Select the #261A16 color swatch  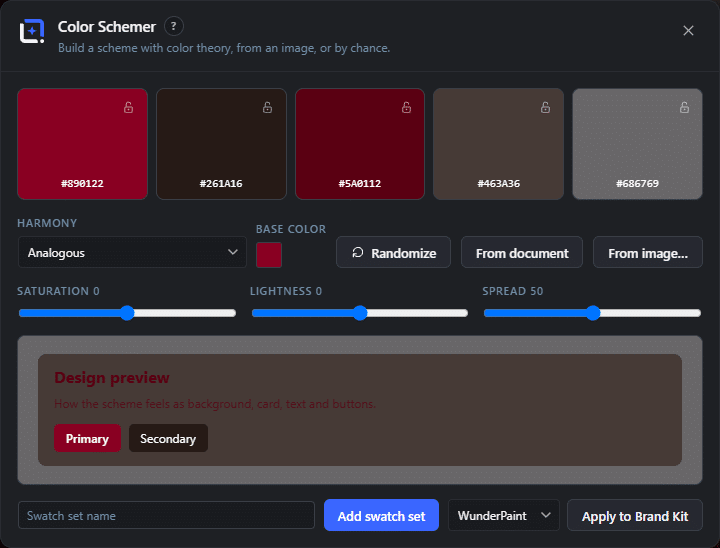tap(221, 144)
